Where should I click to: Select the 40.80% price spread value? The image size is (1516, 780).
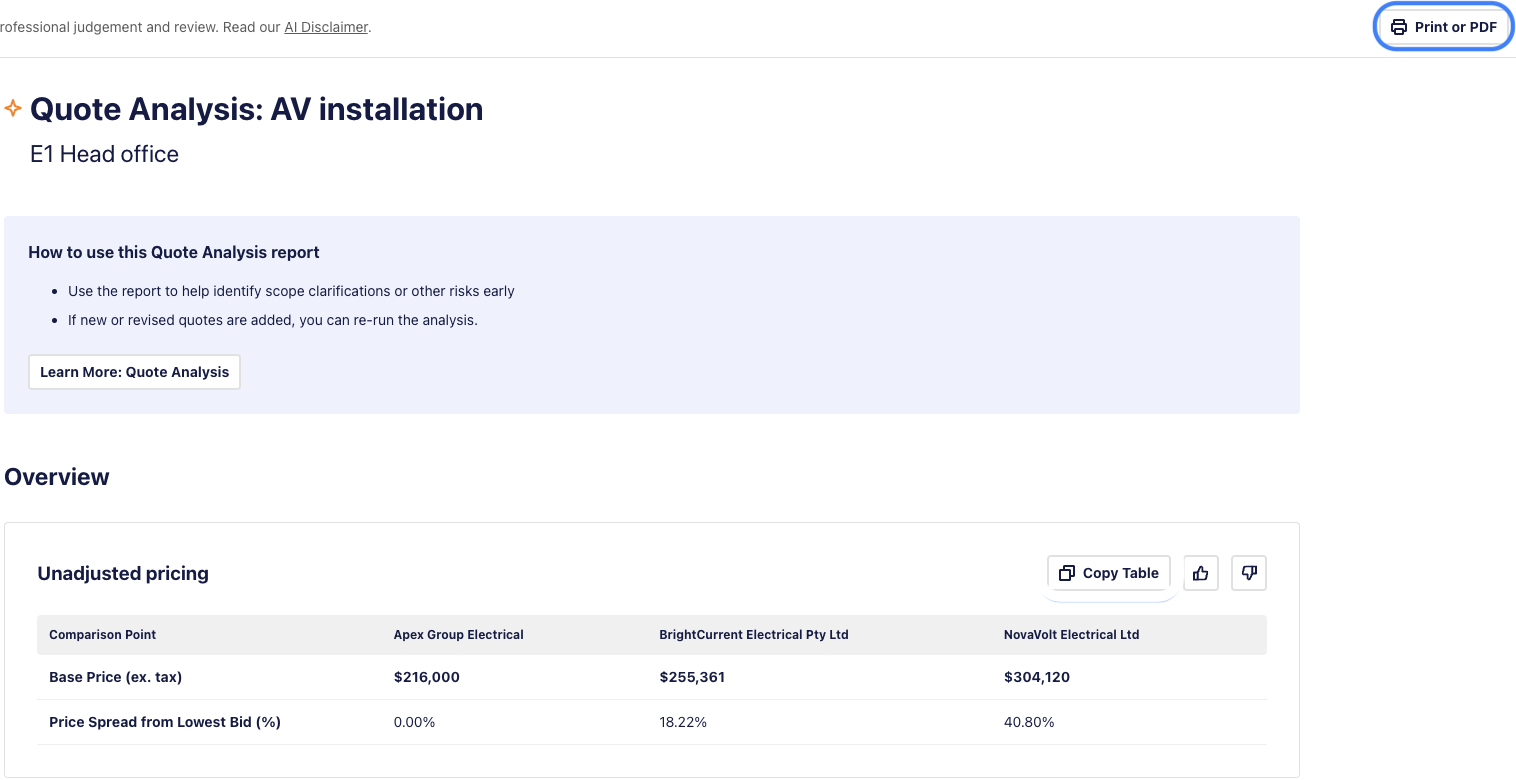pos(1028,722)
